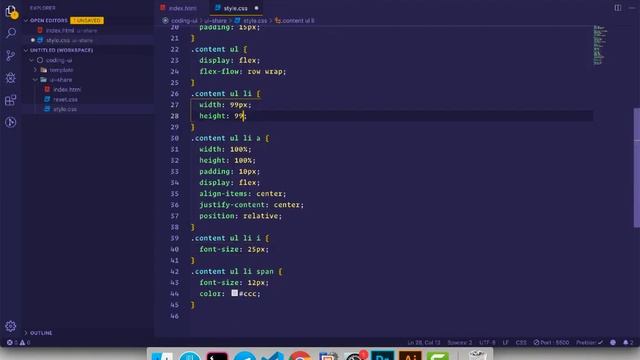
Task: Open the #ccc color swatch picker
Action: tap(234, 293)
